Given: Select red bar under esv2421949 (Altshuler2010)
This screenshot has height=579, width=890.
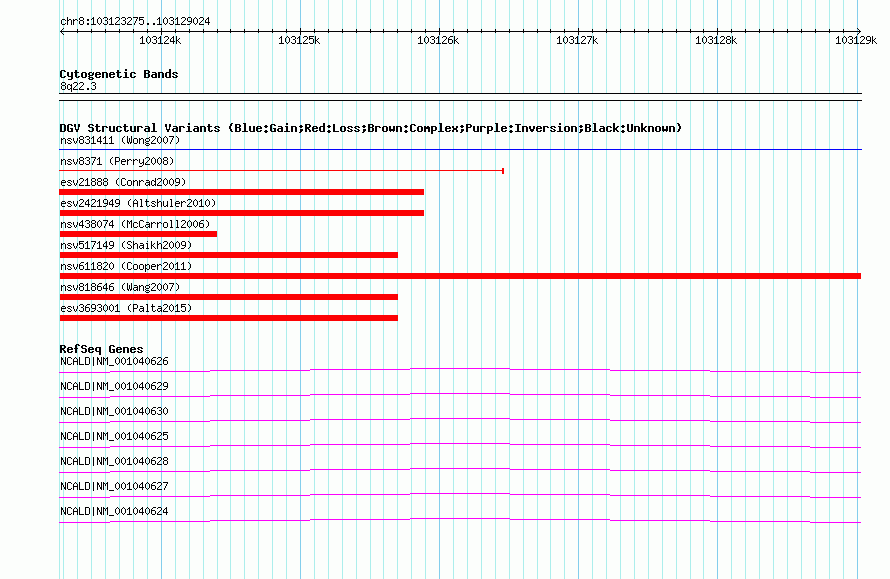Looking at the screenshot, I should click(x=242, y=213).
